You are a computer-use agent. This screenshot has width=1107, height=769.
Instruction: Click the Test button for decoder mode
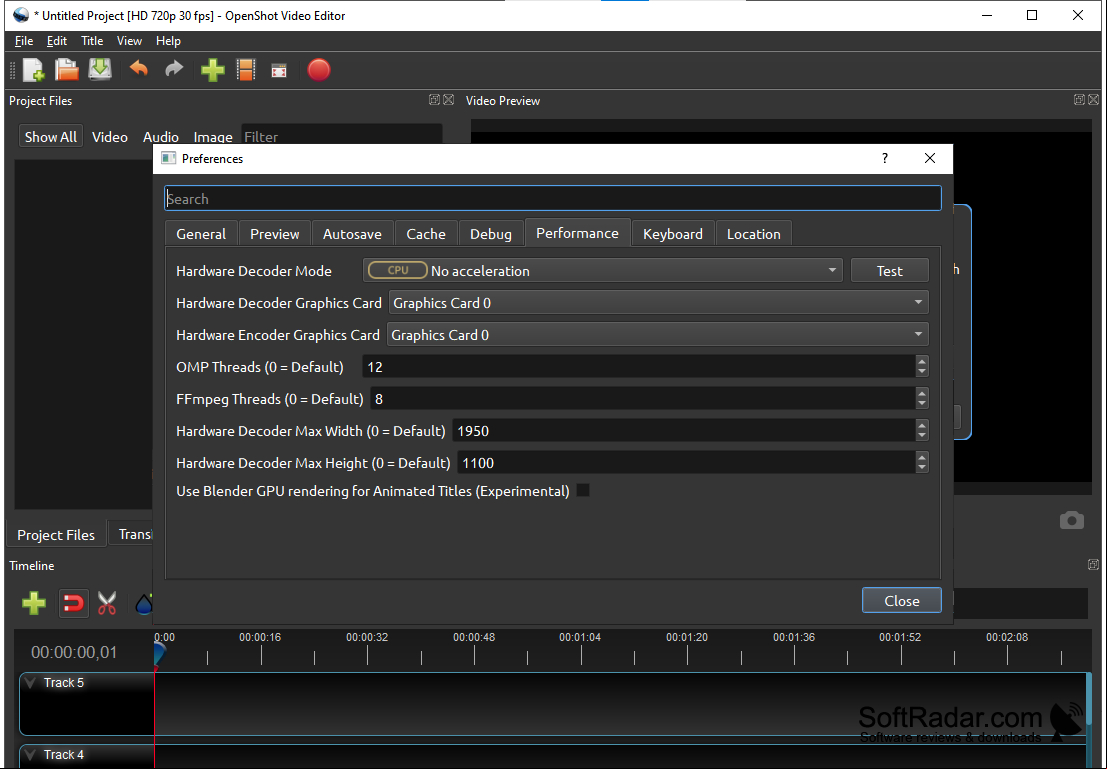[890, 270]
